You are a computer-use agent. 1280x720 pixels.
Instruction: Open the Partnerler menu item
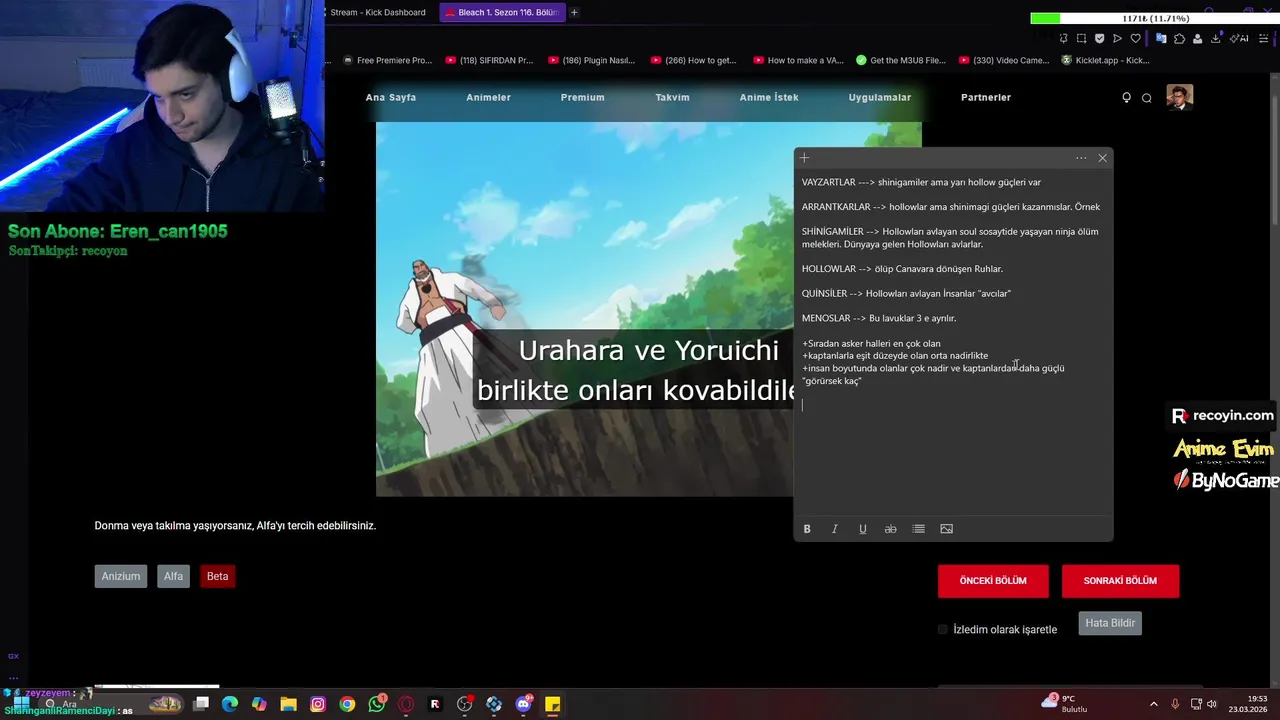pos(986,97)
